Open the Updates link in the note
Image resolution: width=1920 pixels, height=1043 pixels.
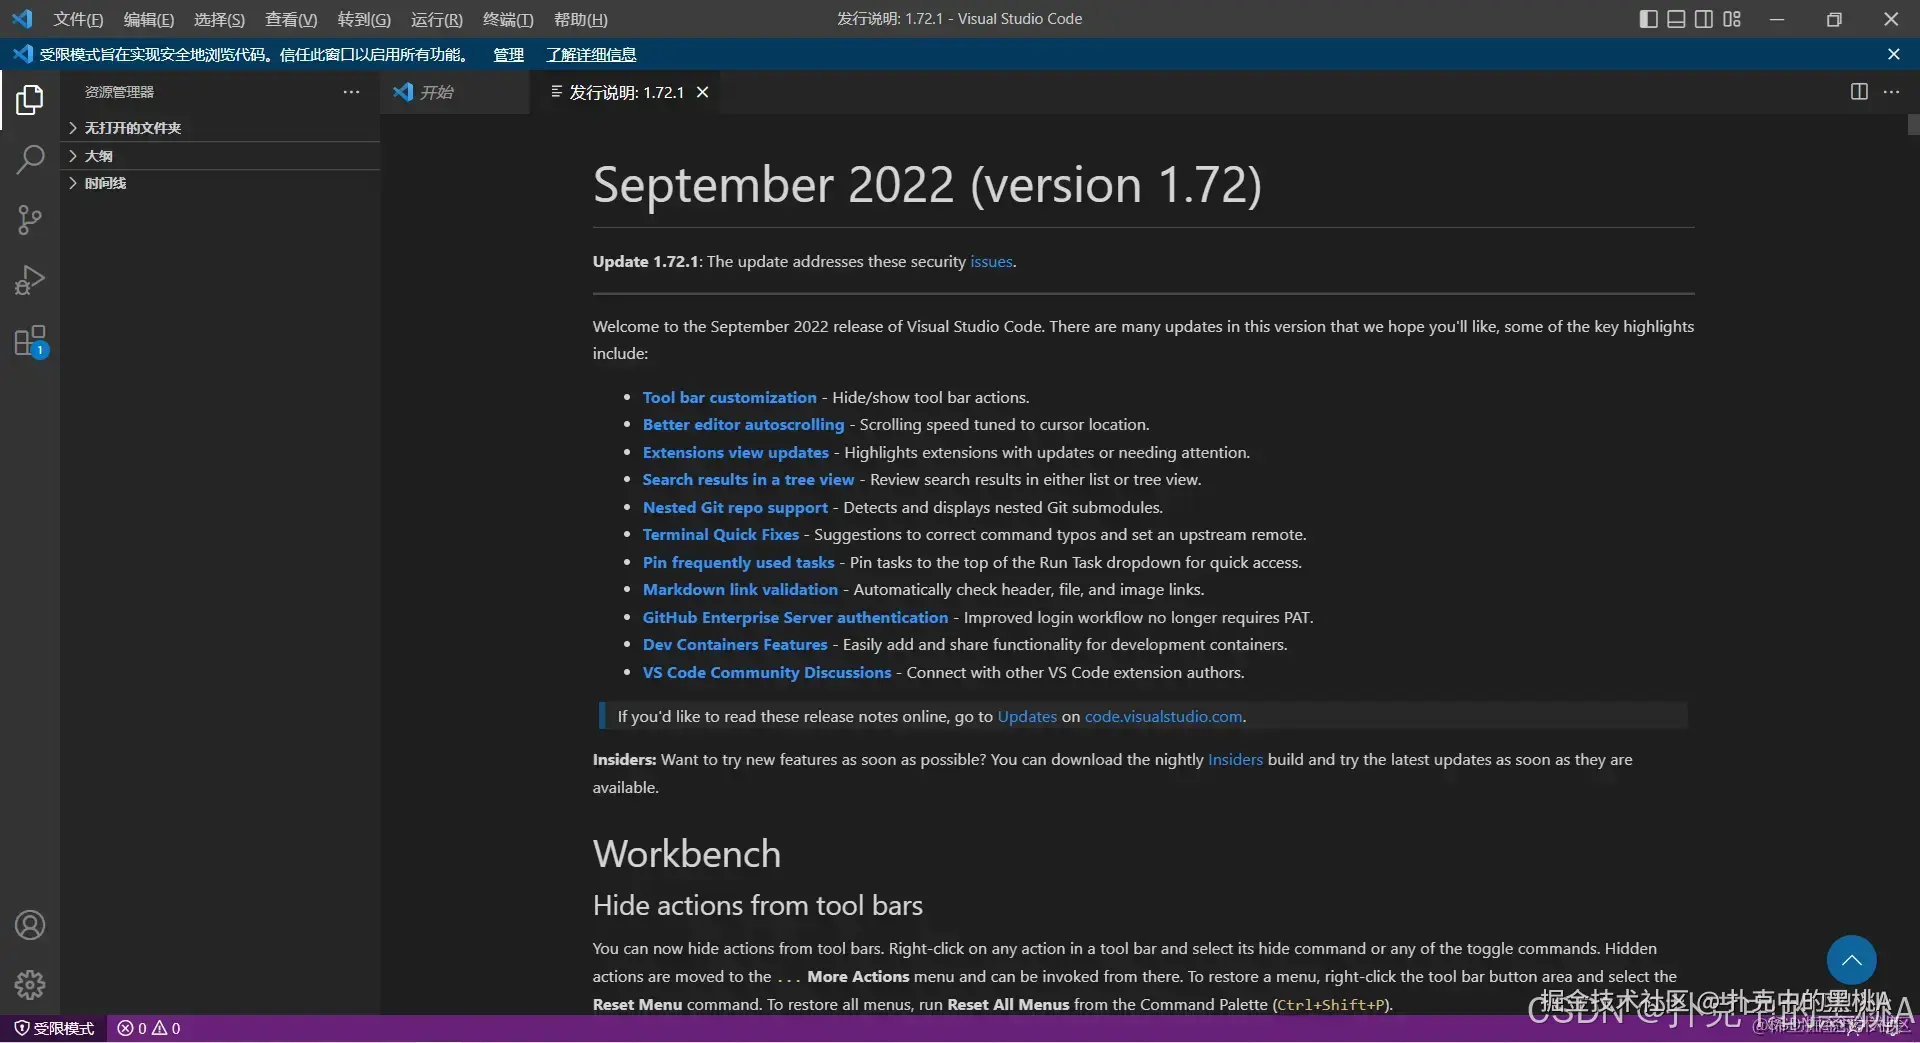[1027, 716]
